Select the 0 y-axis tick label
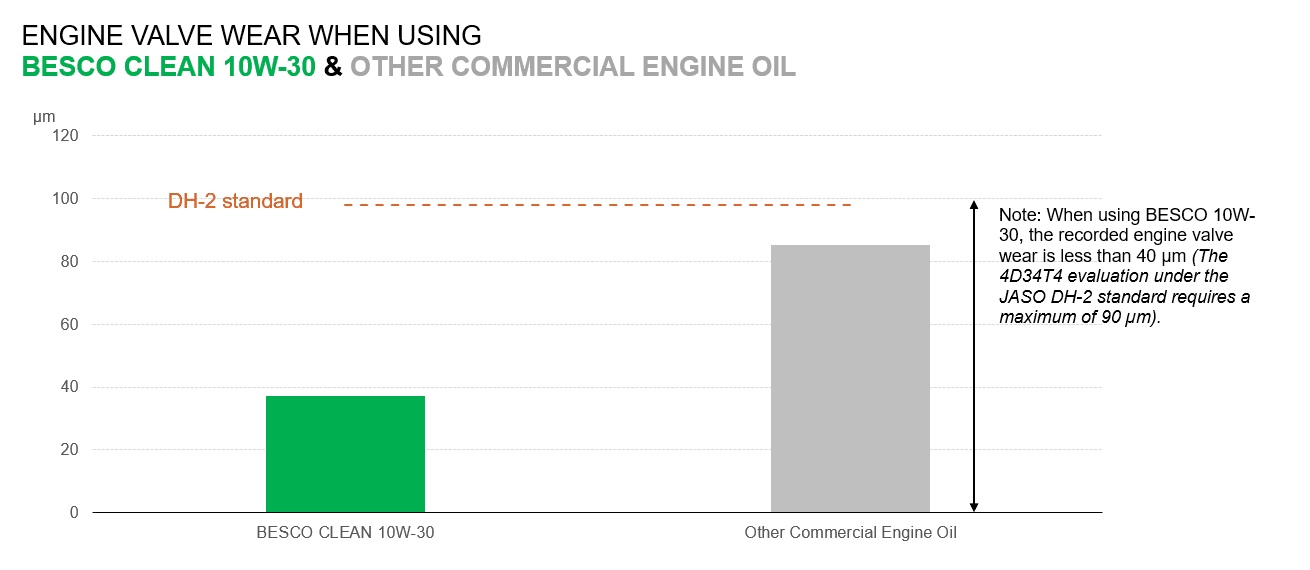1310x570 pixels. click(x=74, y=513)
